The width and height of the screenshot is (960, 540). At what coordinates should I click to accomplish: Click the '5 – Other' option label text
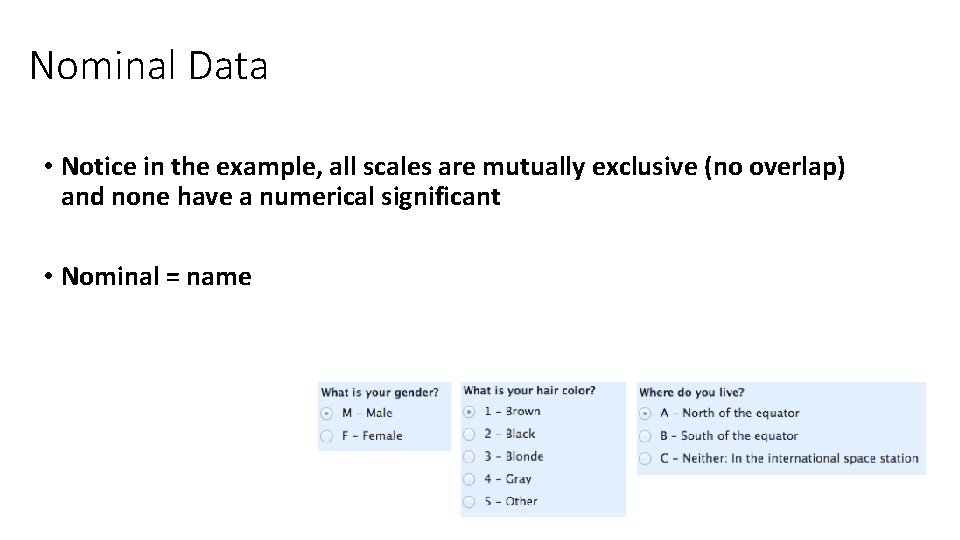511,501
